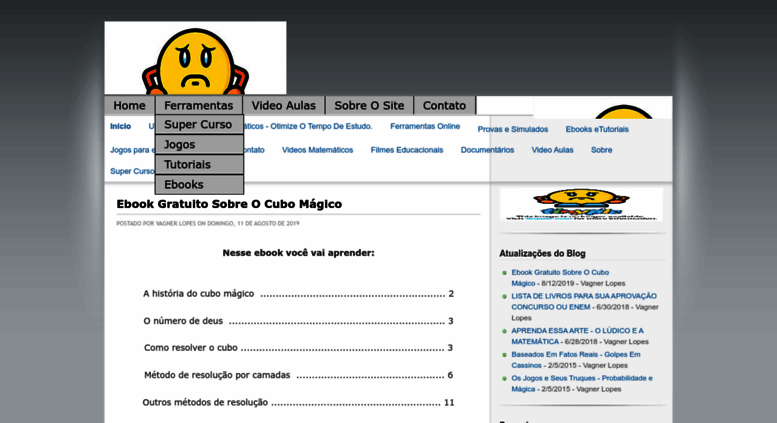Viewport: 777px width, 423px height.
Task: Open the Documentários link
Action: pyautogui.click(x=488, y=150)
